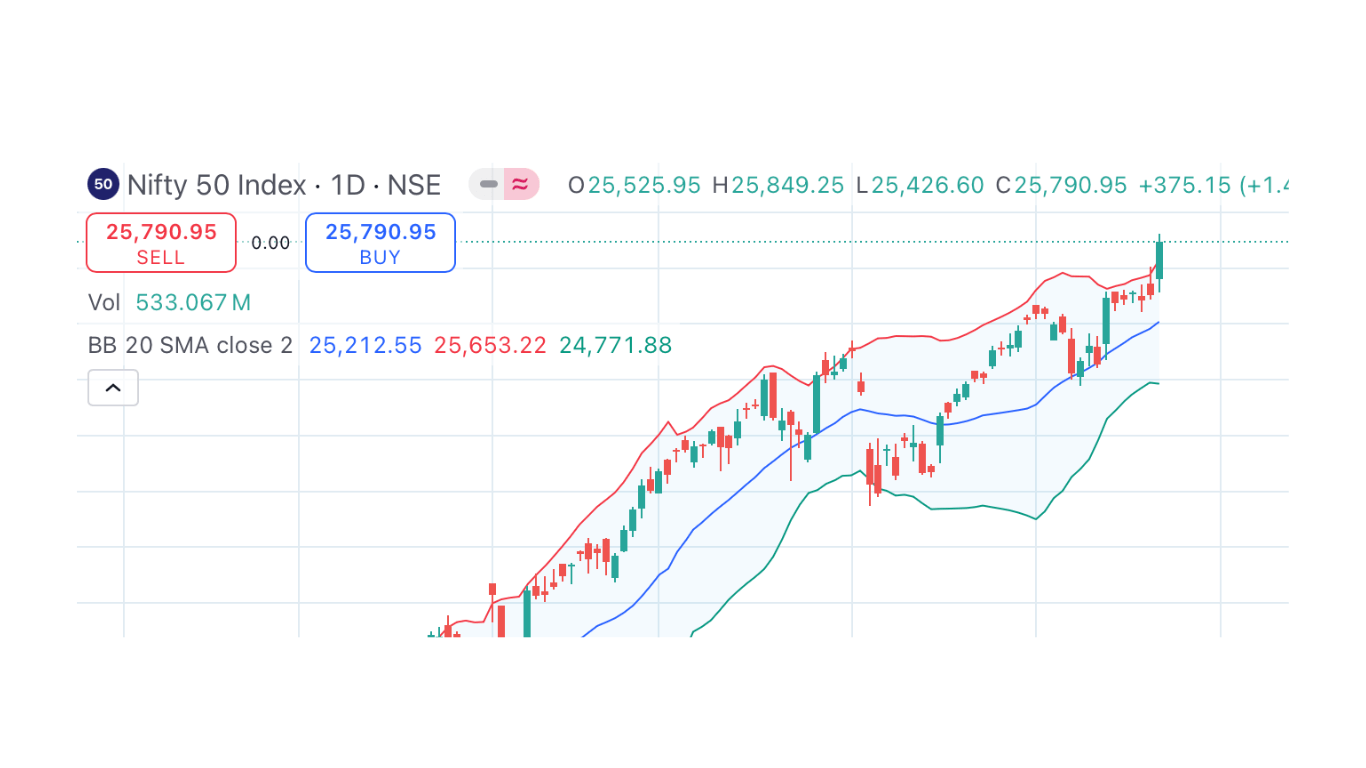Viewport: 1366px width, 768px height.
Task: Click the SELL 25,790.95 button
Action: 161,243
